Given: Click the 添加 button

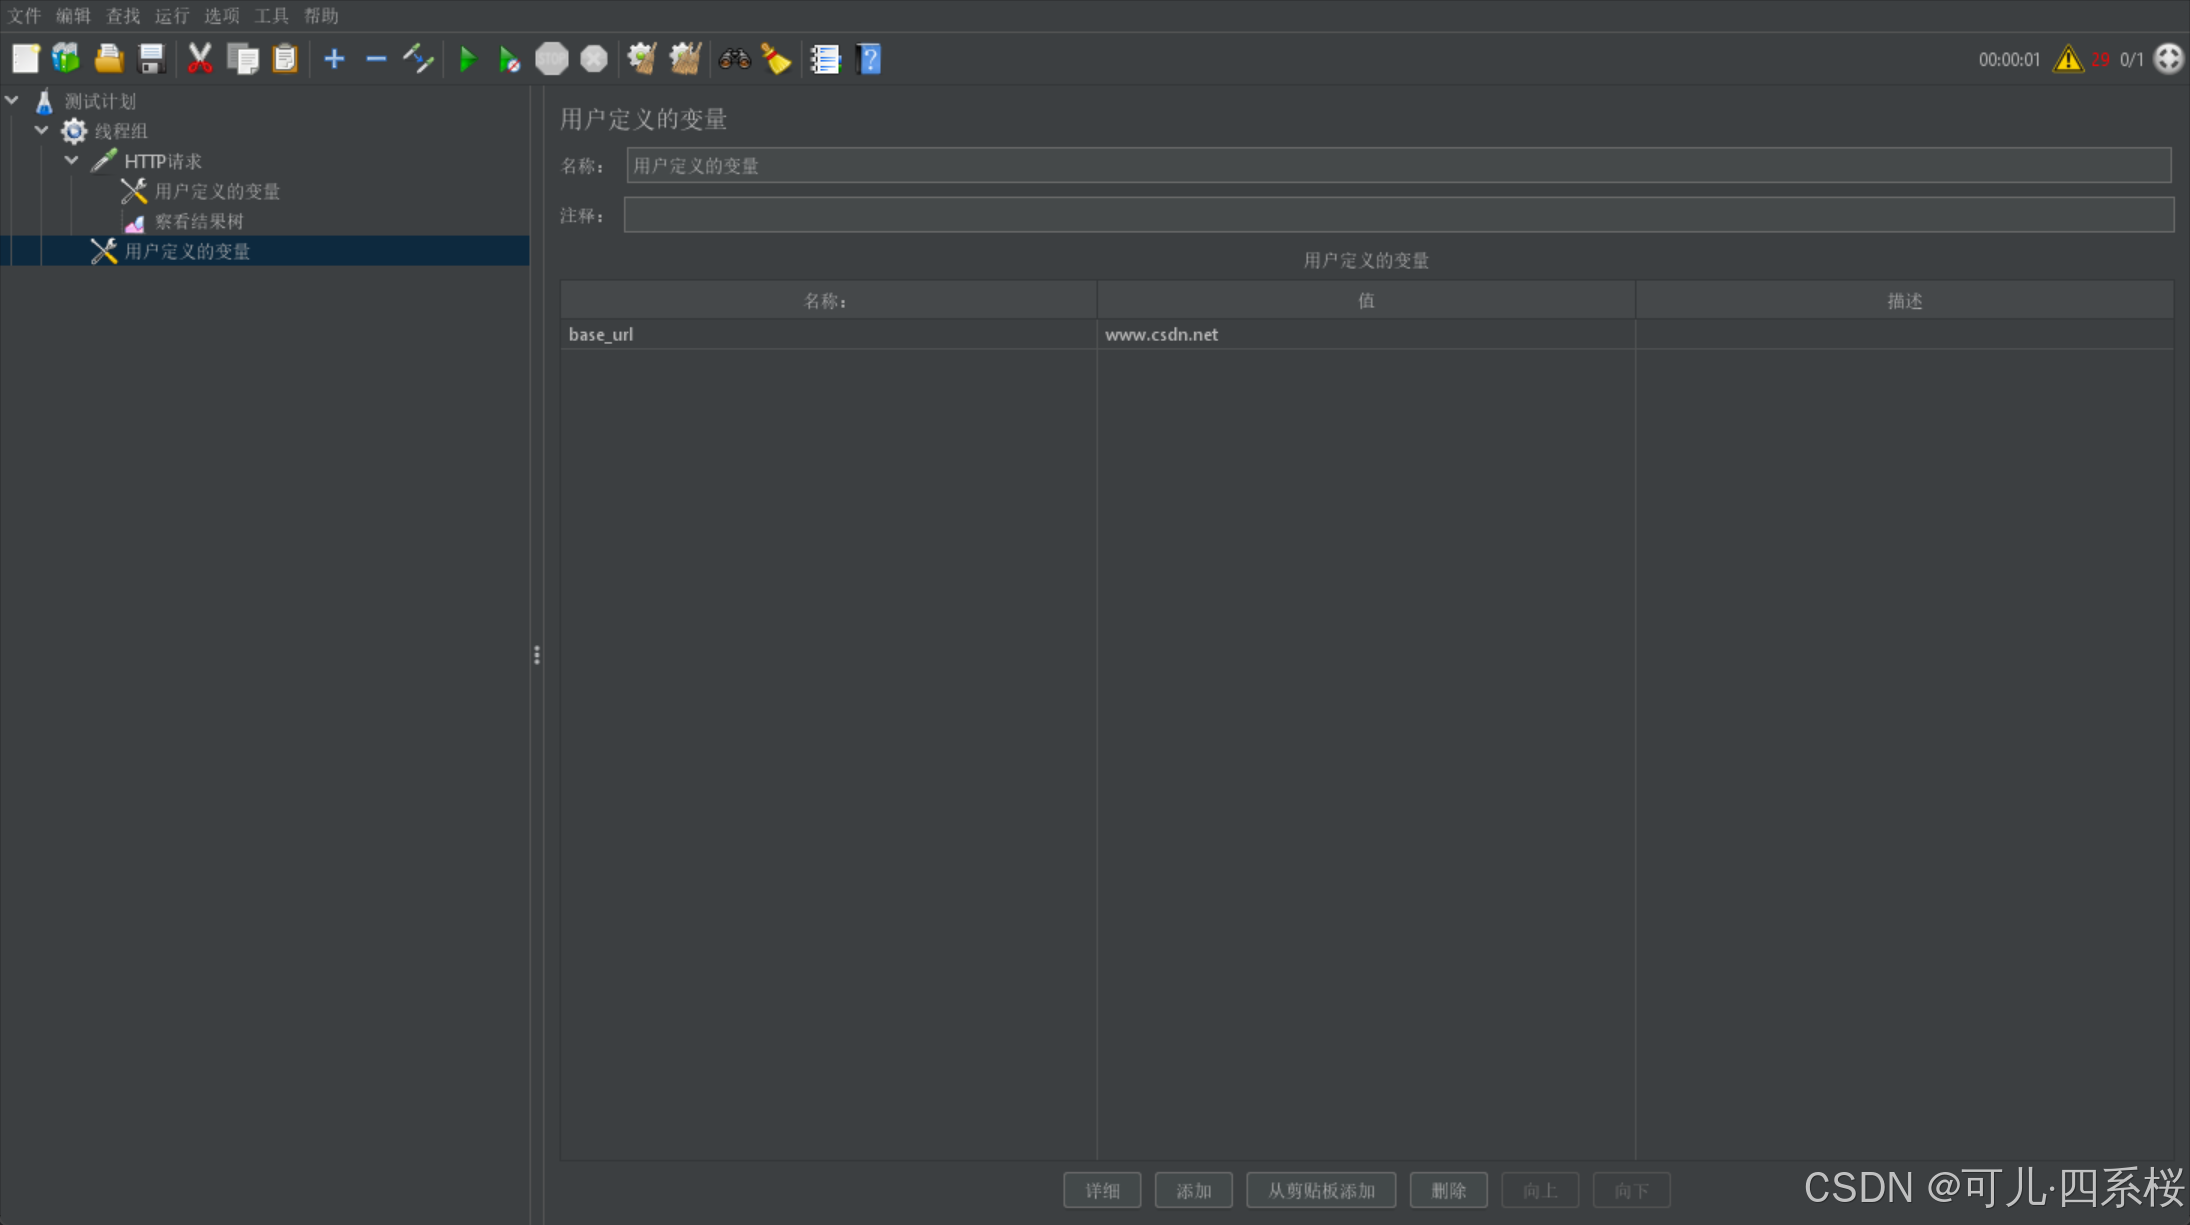Looking at the screenshot, I should (1193, 1190).
